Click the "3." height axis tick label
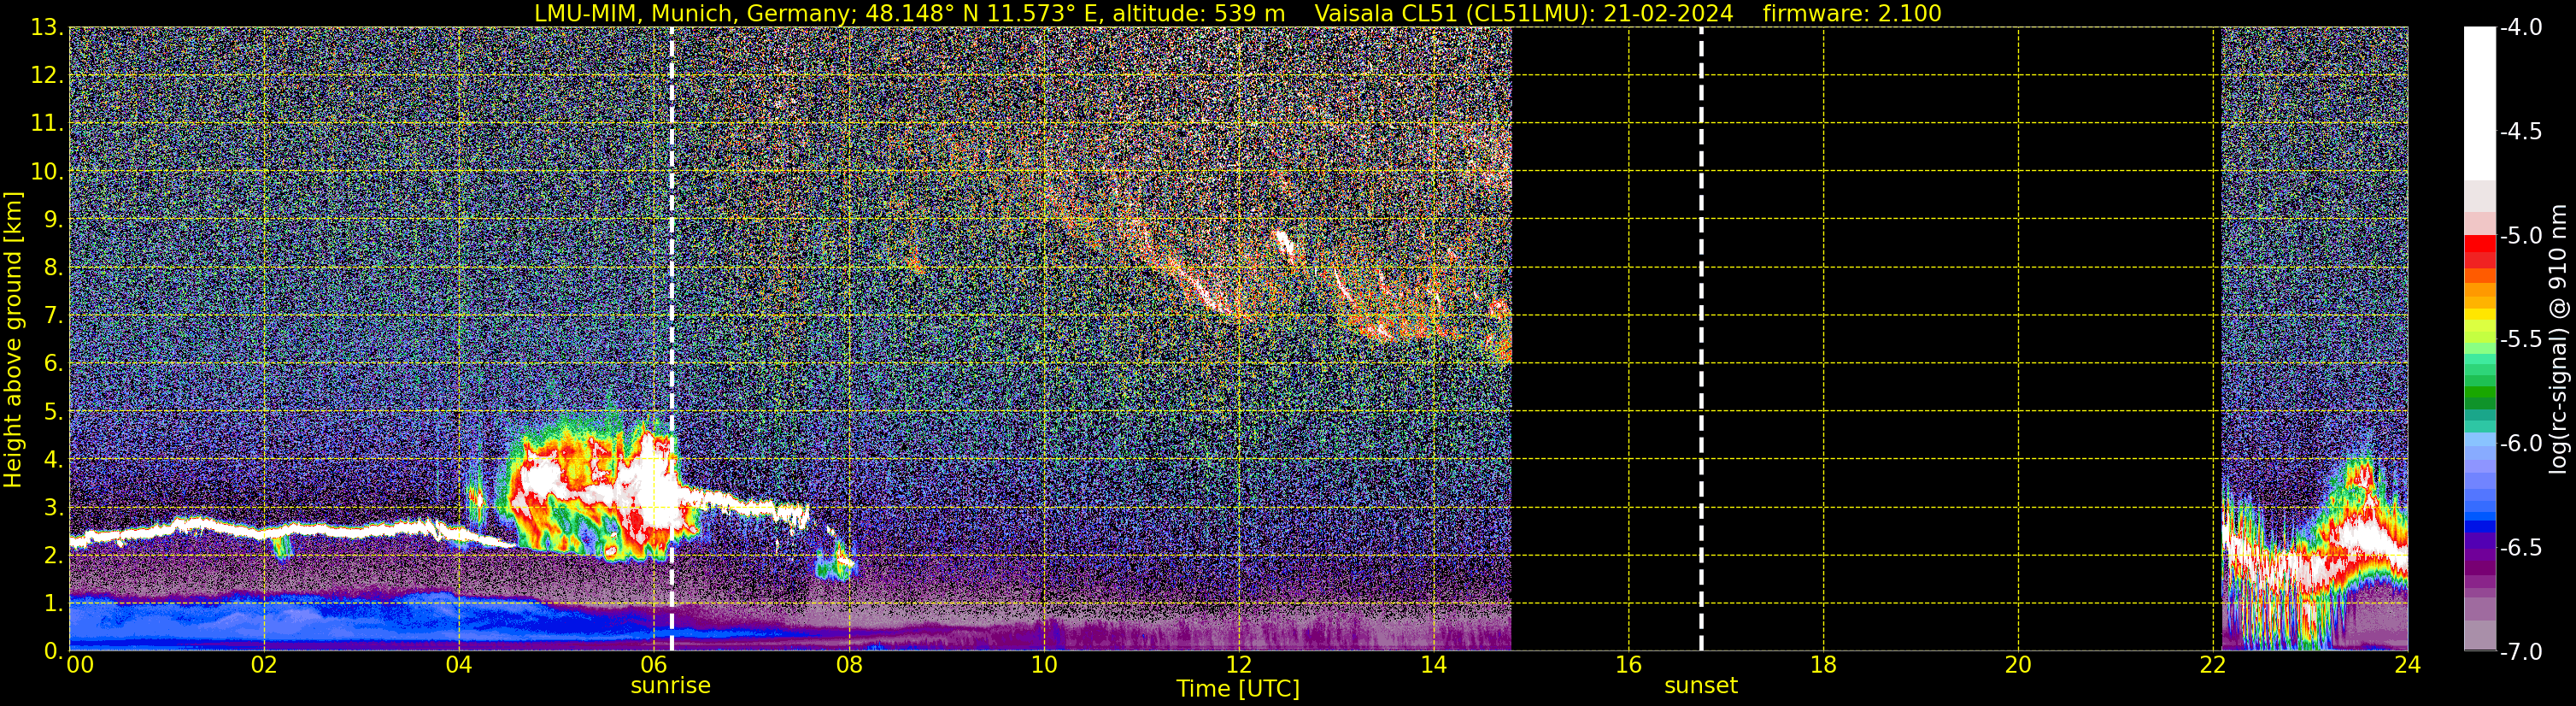2576x706 pixels. (53, 508)
